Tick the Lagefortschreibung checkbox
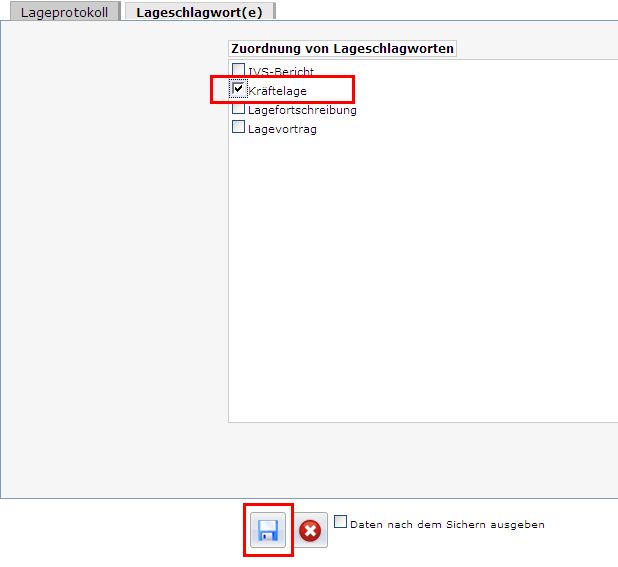Screen dimensions: 618x567 tap(238, 108)
